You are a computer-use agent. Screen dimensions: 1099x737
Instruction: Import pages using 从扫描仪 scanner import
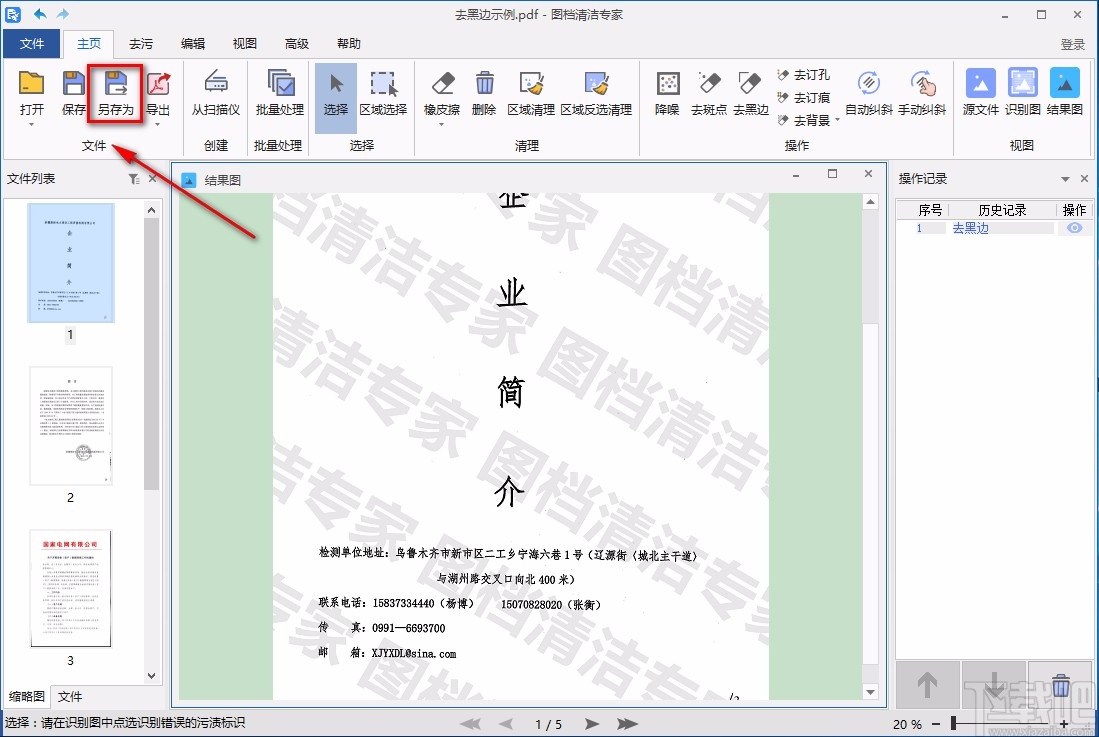tap(216, 95)
